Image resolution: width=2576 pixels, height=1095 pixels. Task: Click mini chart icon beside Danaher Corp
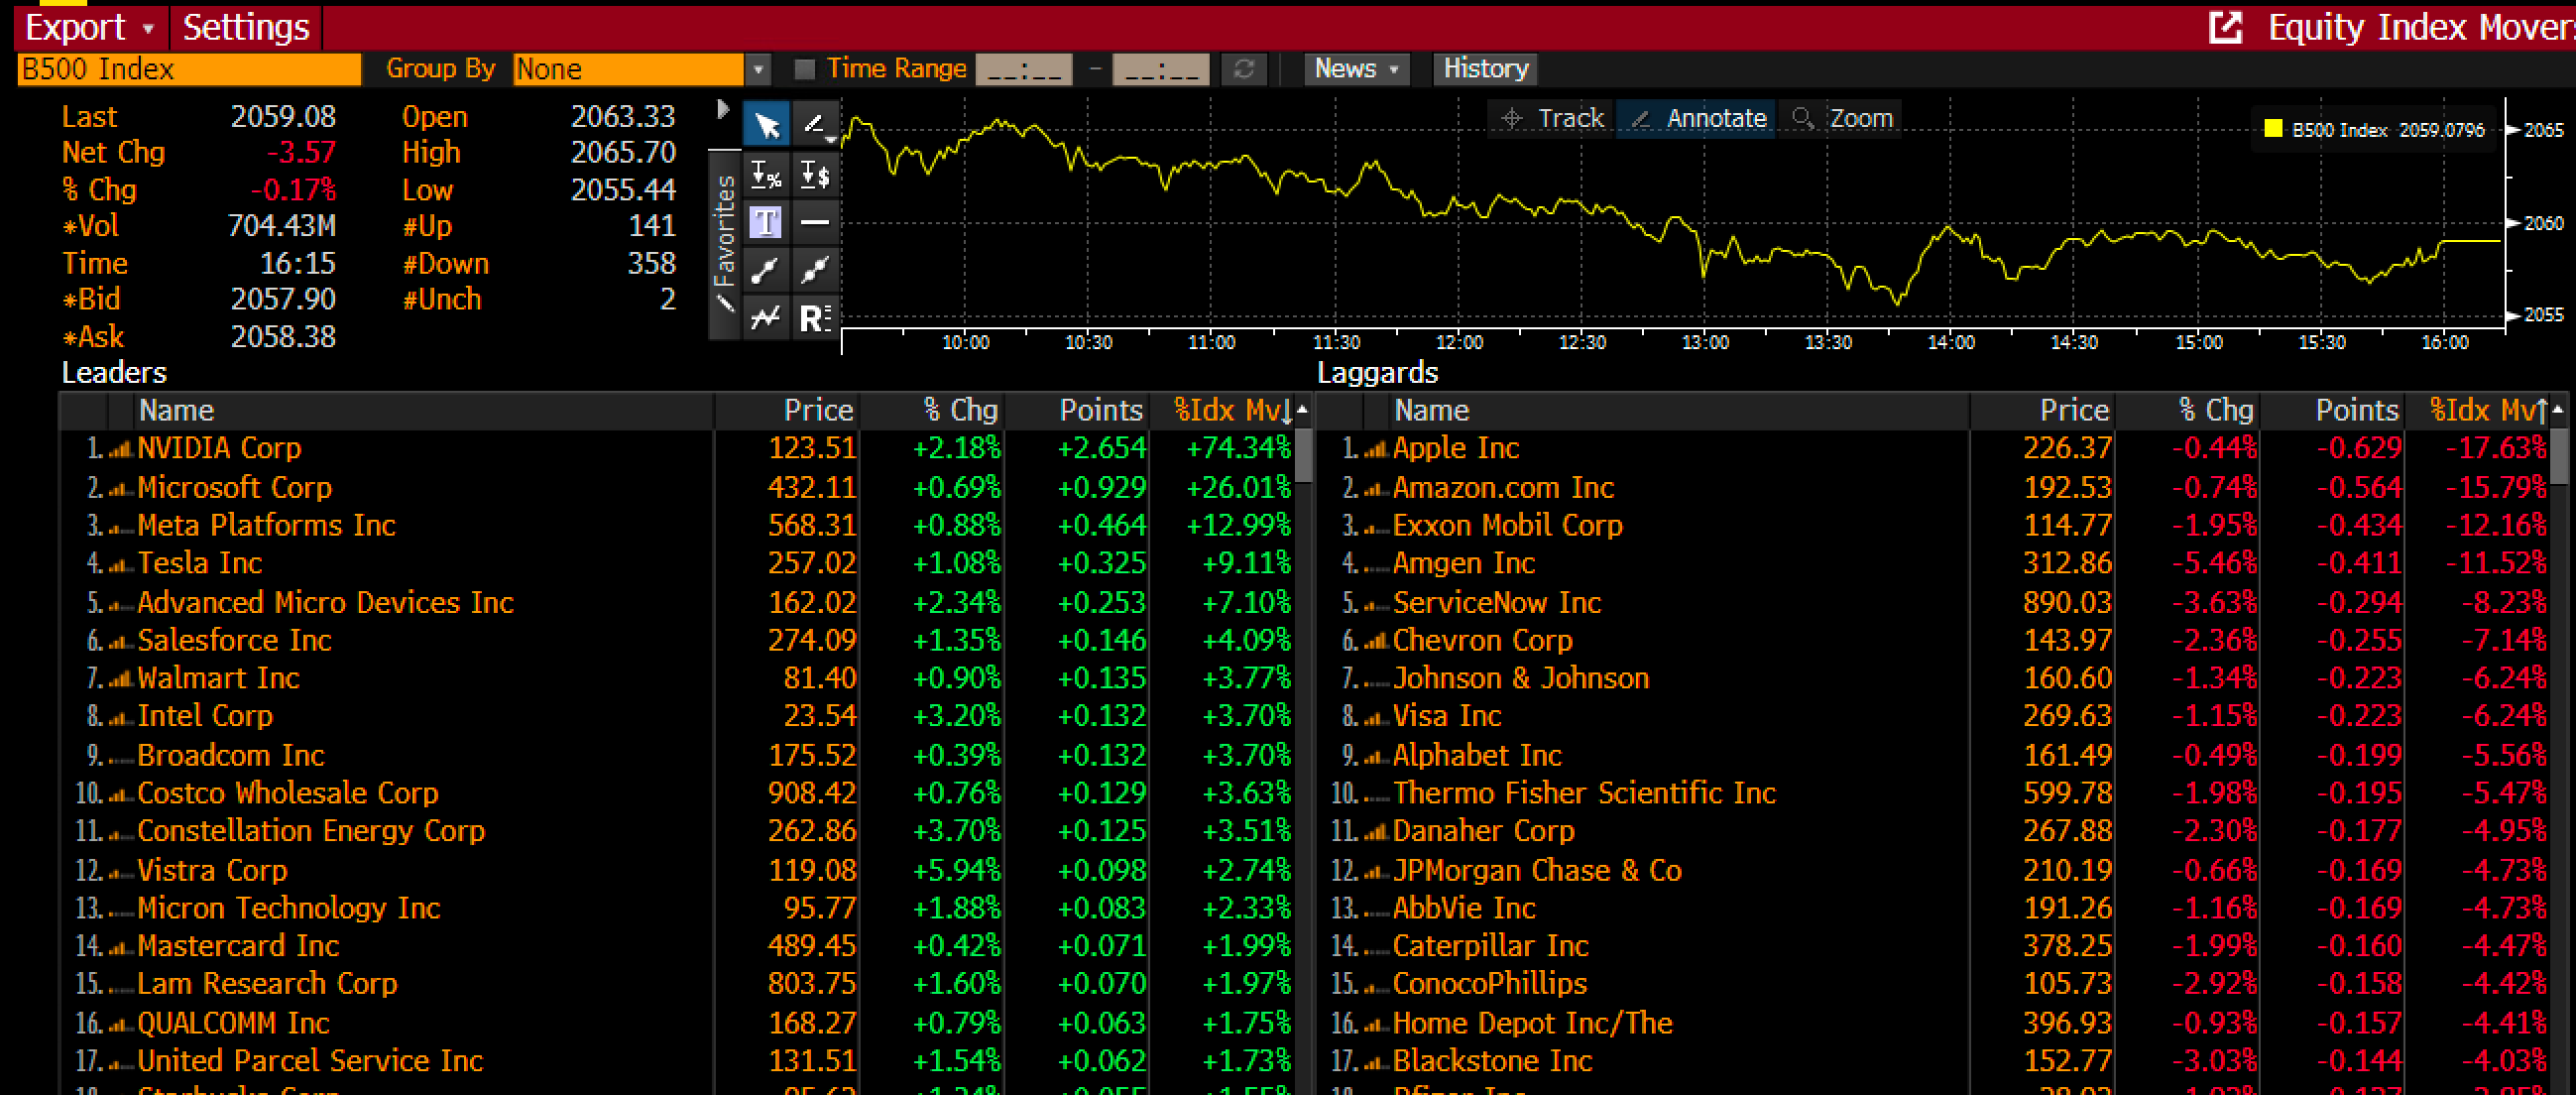[x=1376, y=833]
